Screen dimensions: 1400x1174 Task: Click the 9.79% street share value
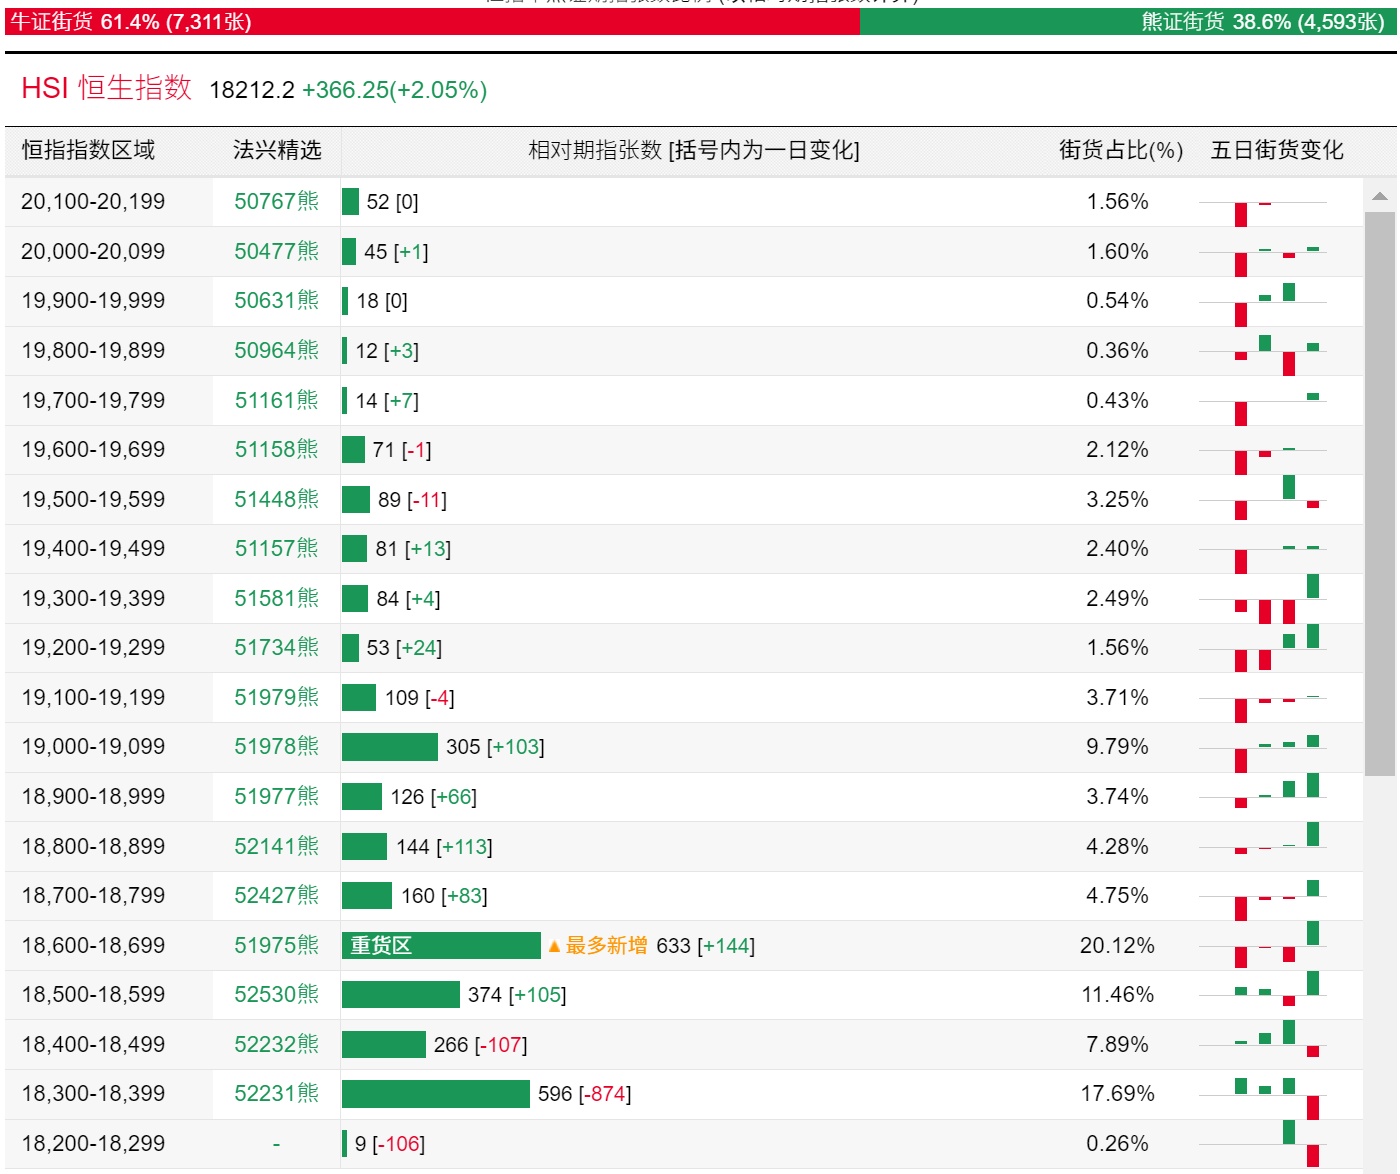point(1117,747)
